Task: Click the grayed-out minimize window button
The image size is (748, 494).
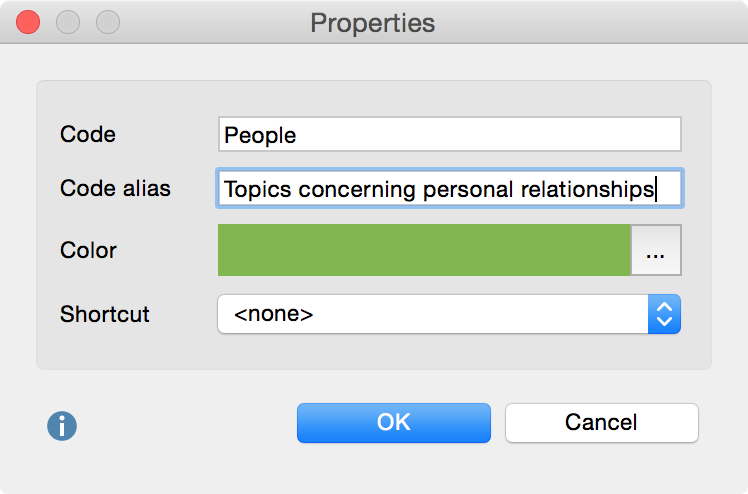Action: [x=68, y=21]
